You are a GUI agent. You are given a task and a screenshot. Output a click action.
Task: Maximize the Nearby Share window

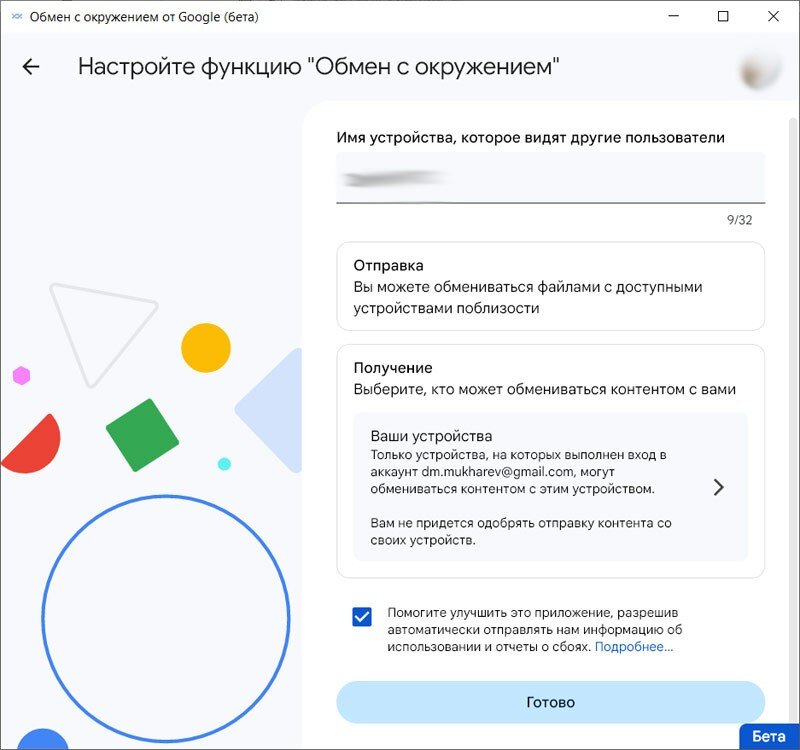click(723, 16)
